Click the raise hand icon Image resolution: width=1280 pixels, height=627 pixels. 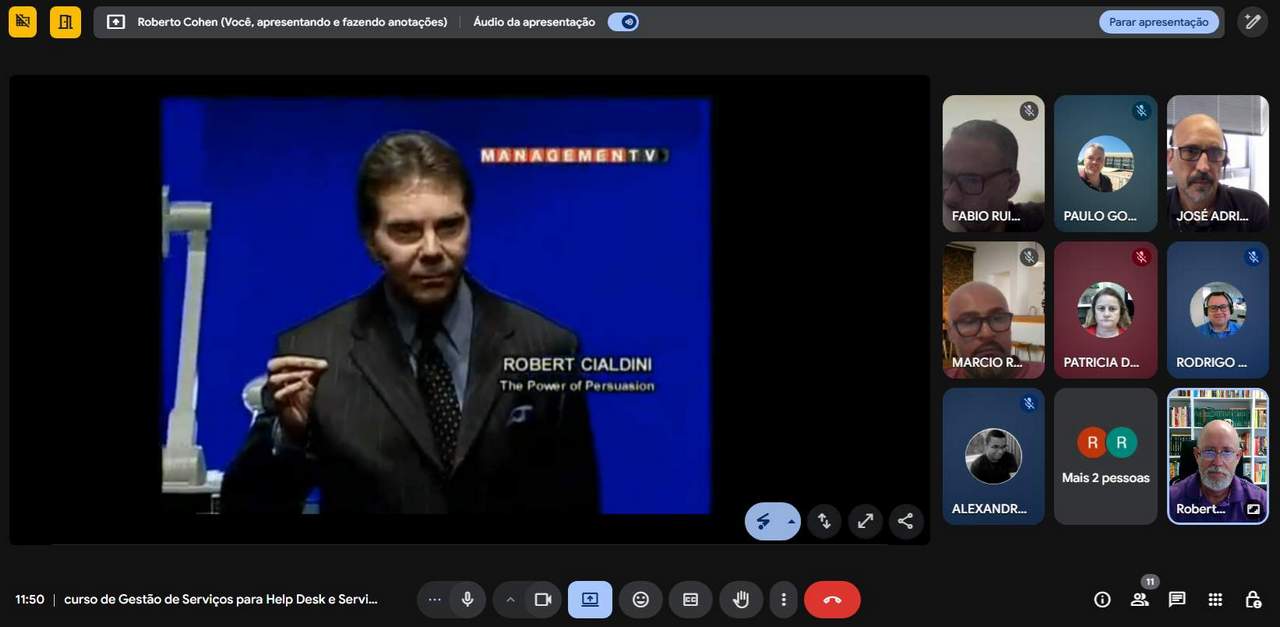click(x=741, y=599)
